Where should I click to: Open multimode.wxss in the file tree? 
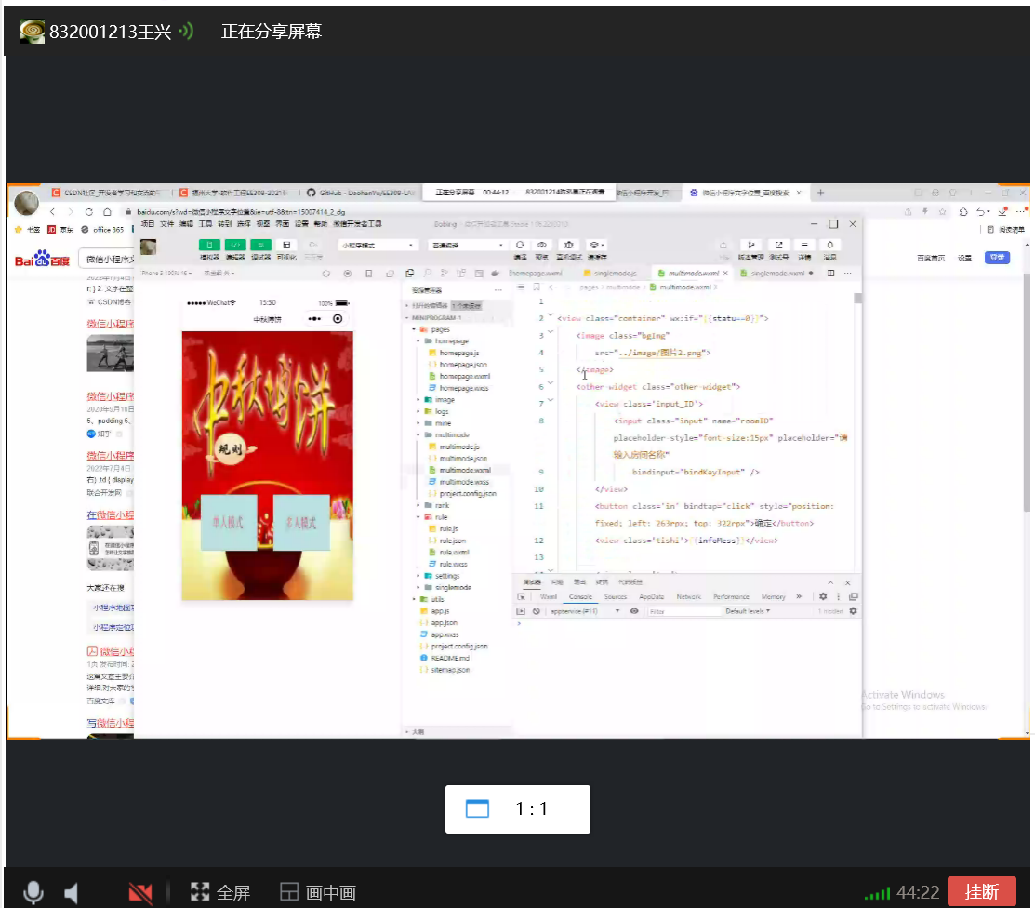point(459,482)
